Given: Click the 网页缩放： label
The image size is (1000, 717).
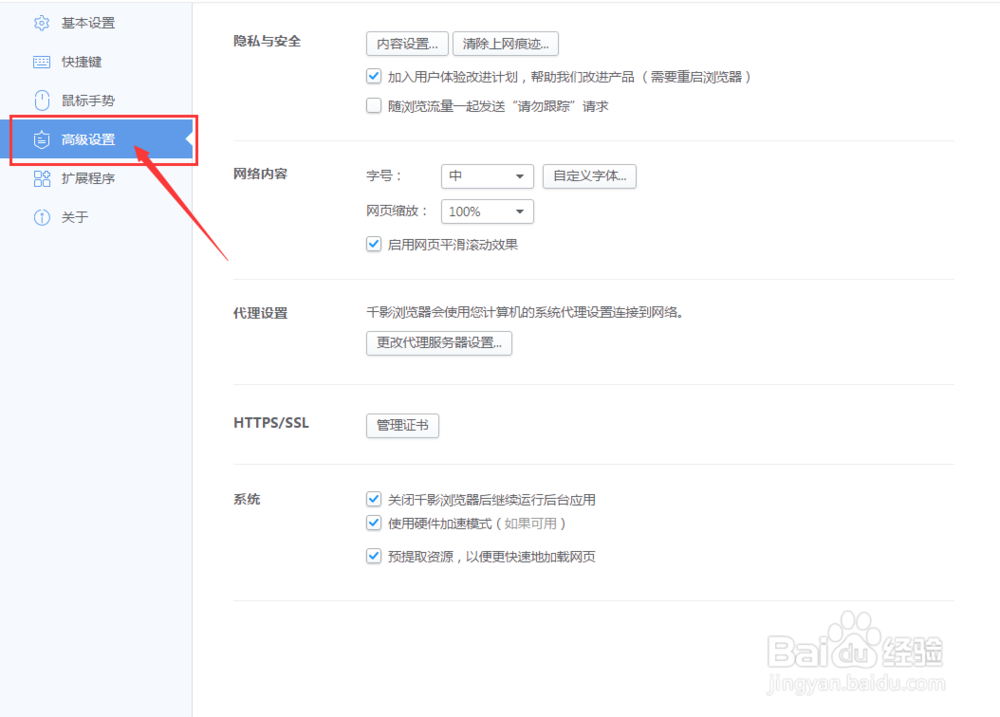Looking at the screenshot, I should (x=397, y=211).
